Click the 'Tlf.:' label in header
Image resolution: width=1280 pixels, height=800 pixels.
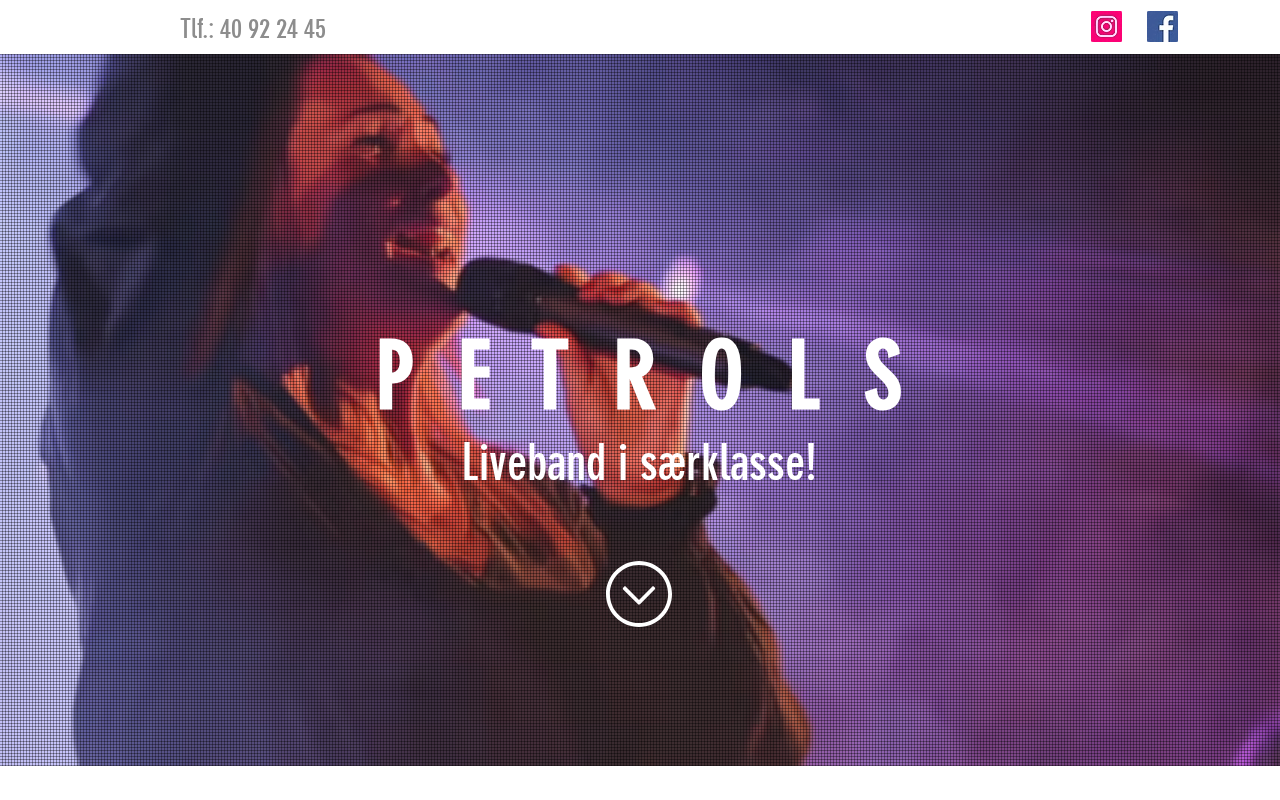coord(197,29)
